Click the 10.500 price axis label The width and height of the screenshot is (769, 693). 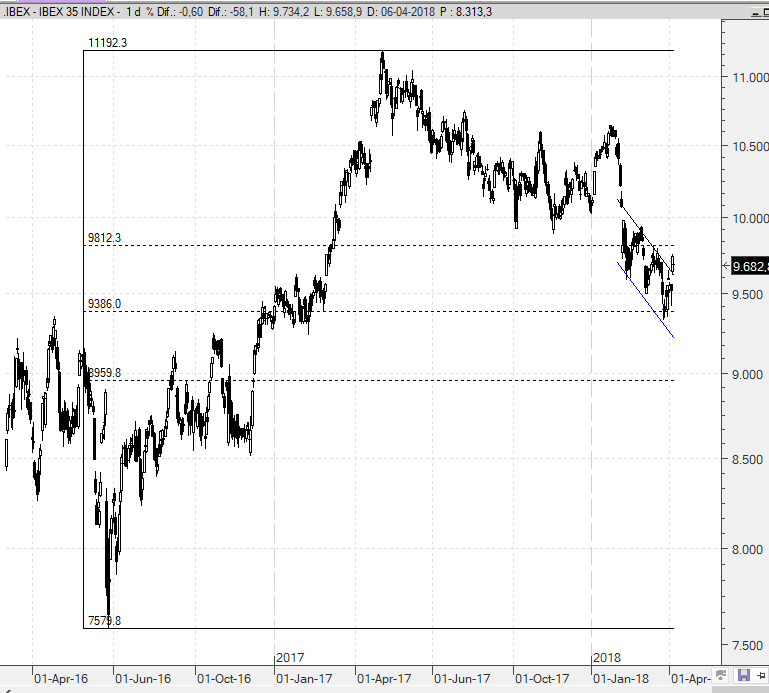[x=750, y=147]
